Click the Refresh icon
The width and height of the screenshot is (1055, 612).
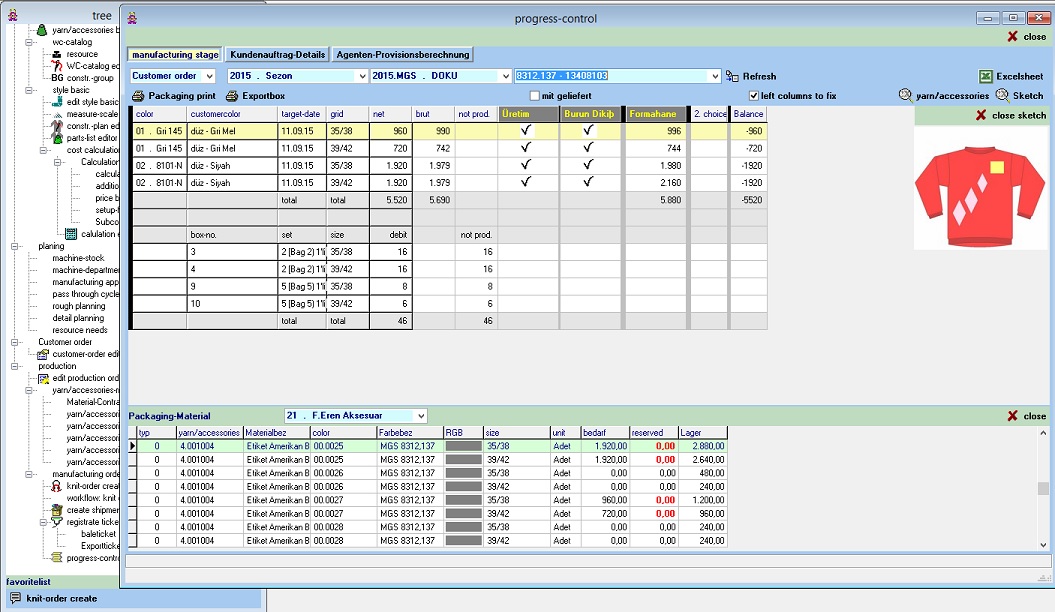click(732, 76)
